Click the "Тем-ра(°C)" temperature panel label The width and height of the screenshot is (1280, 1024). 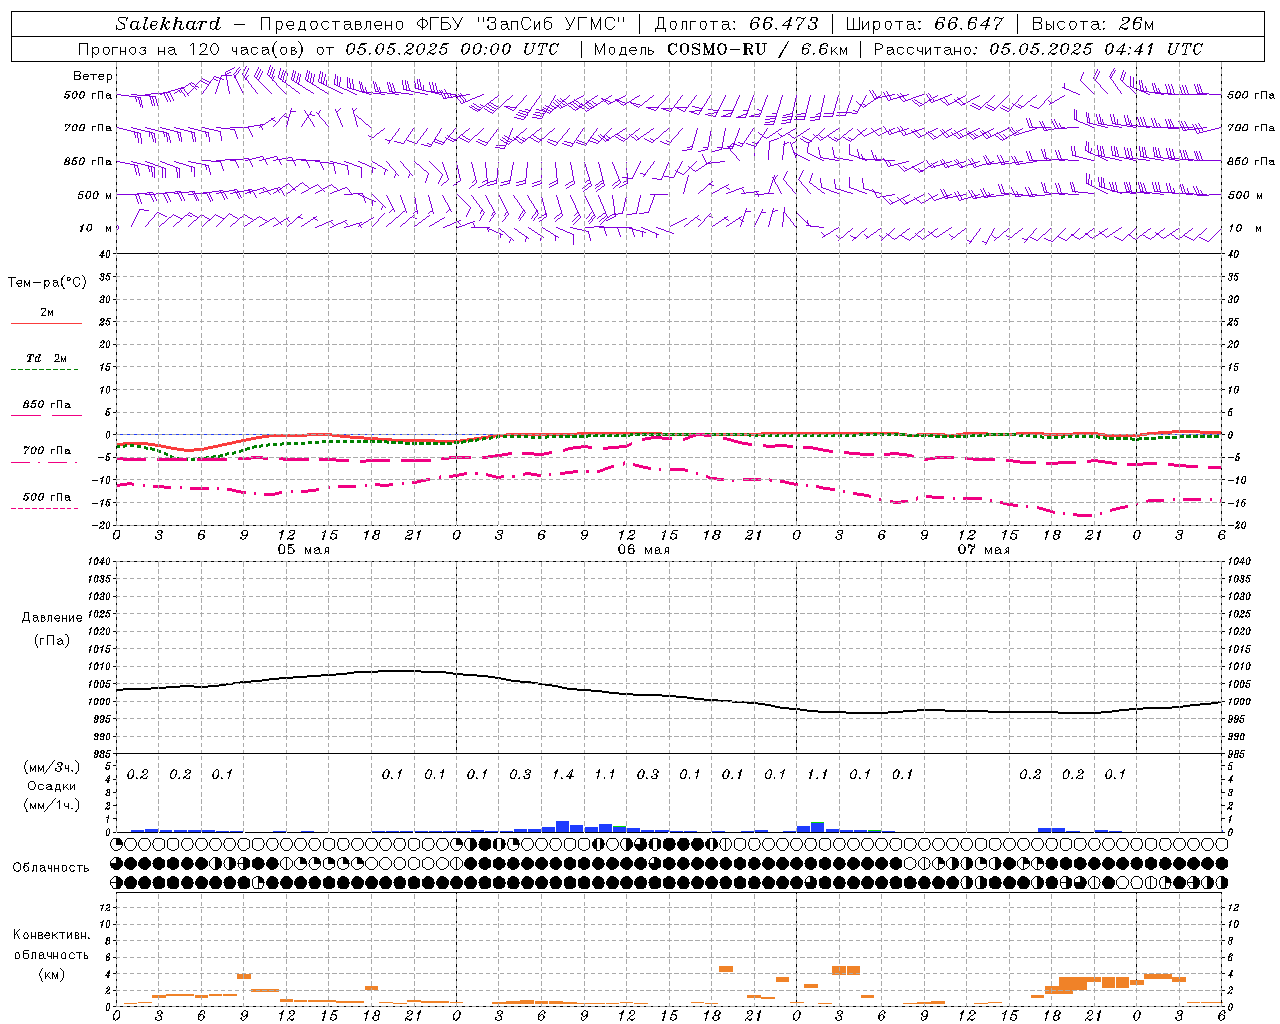pyautogui.click(x=48, y=283)
